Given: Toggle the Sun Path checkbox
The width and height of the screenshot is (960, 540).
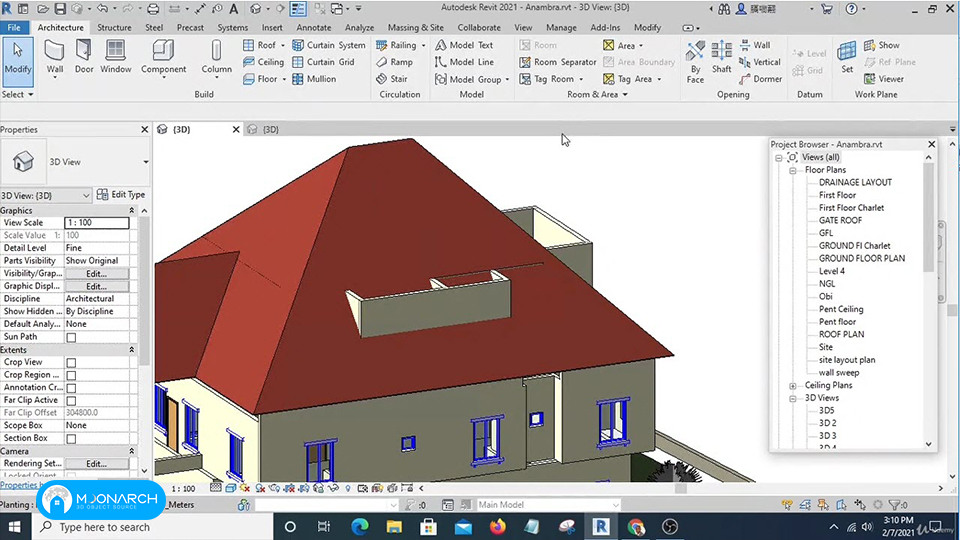Looking at the screenshot, I should (x=71, y=337).
